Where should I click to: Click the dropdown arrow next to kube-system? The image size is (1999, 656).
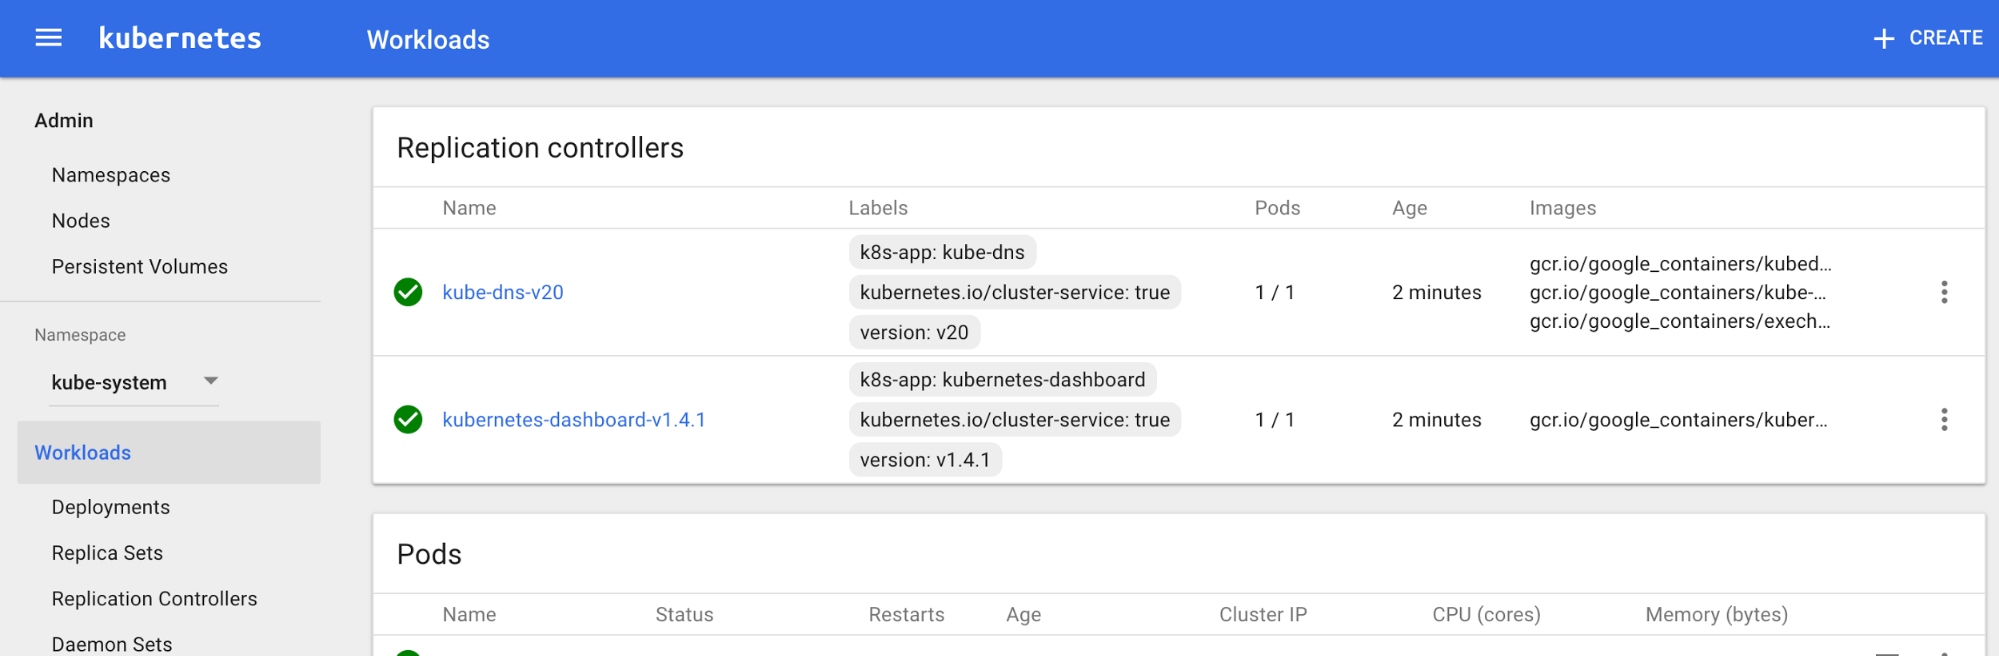coord(210,381)
